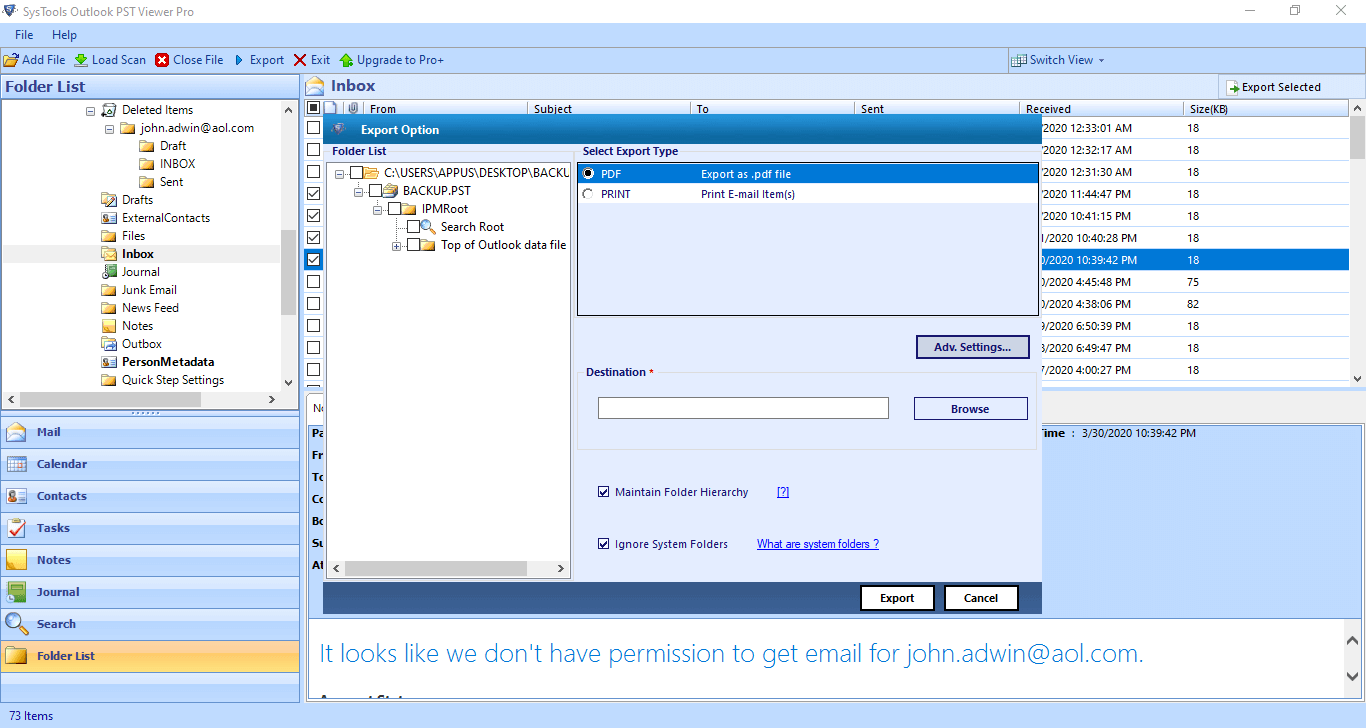The width and height of the screenshot is (1366, 728).
Task: Collapse the Deleted Items tree node
Action: tap(91, 111)
